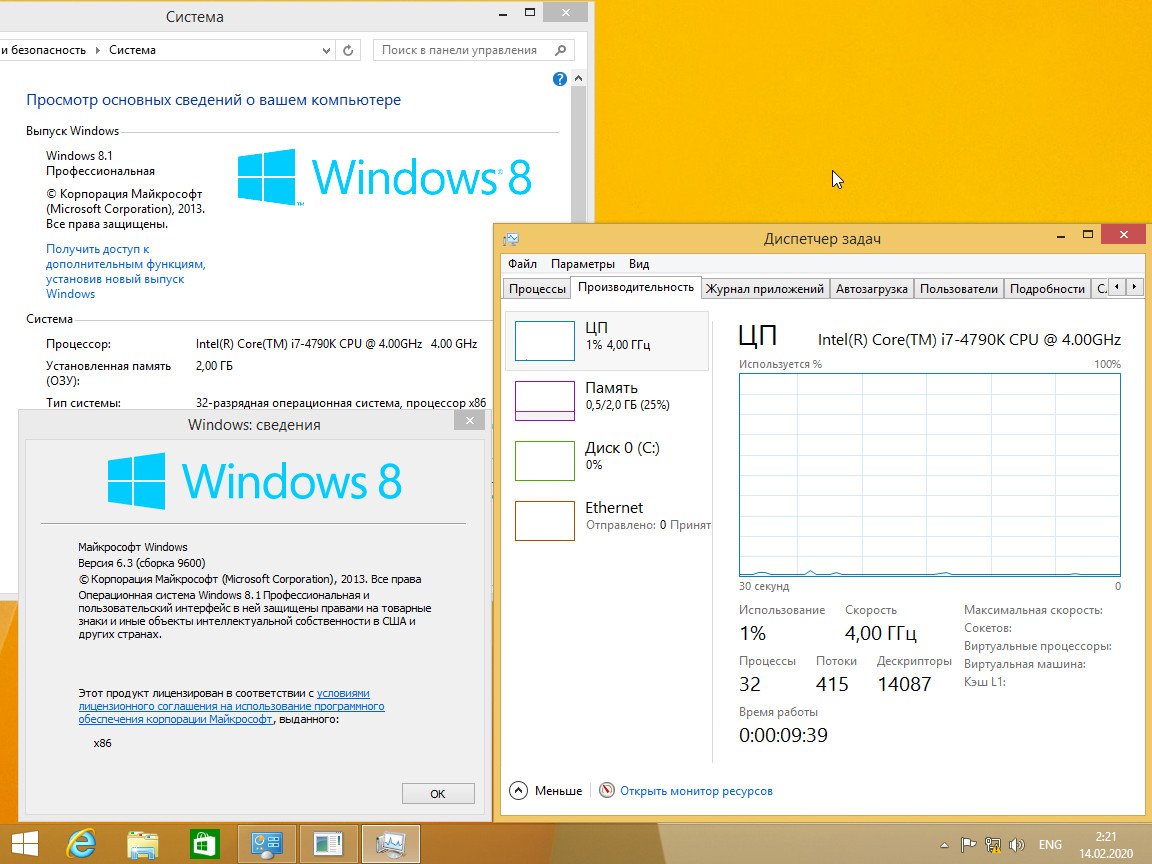Click the ENG language indicator in the tray
Viewport: 1152px width, 864px height.
coord(1050,844)
